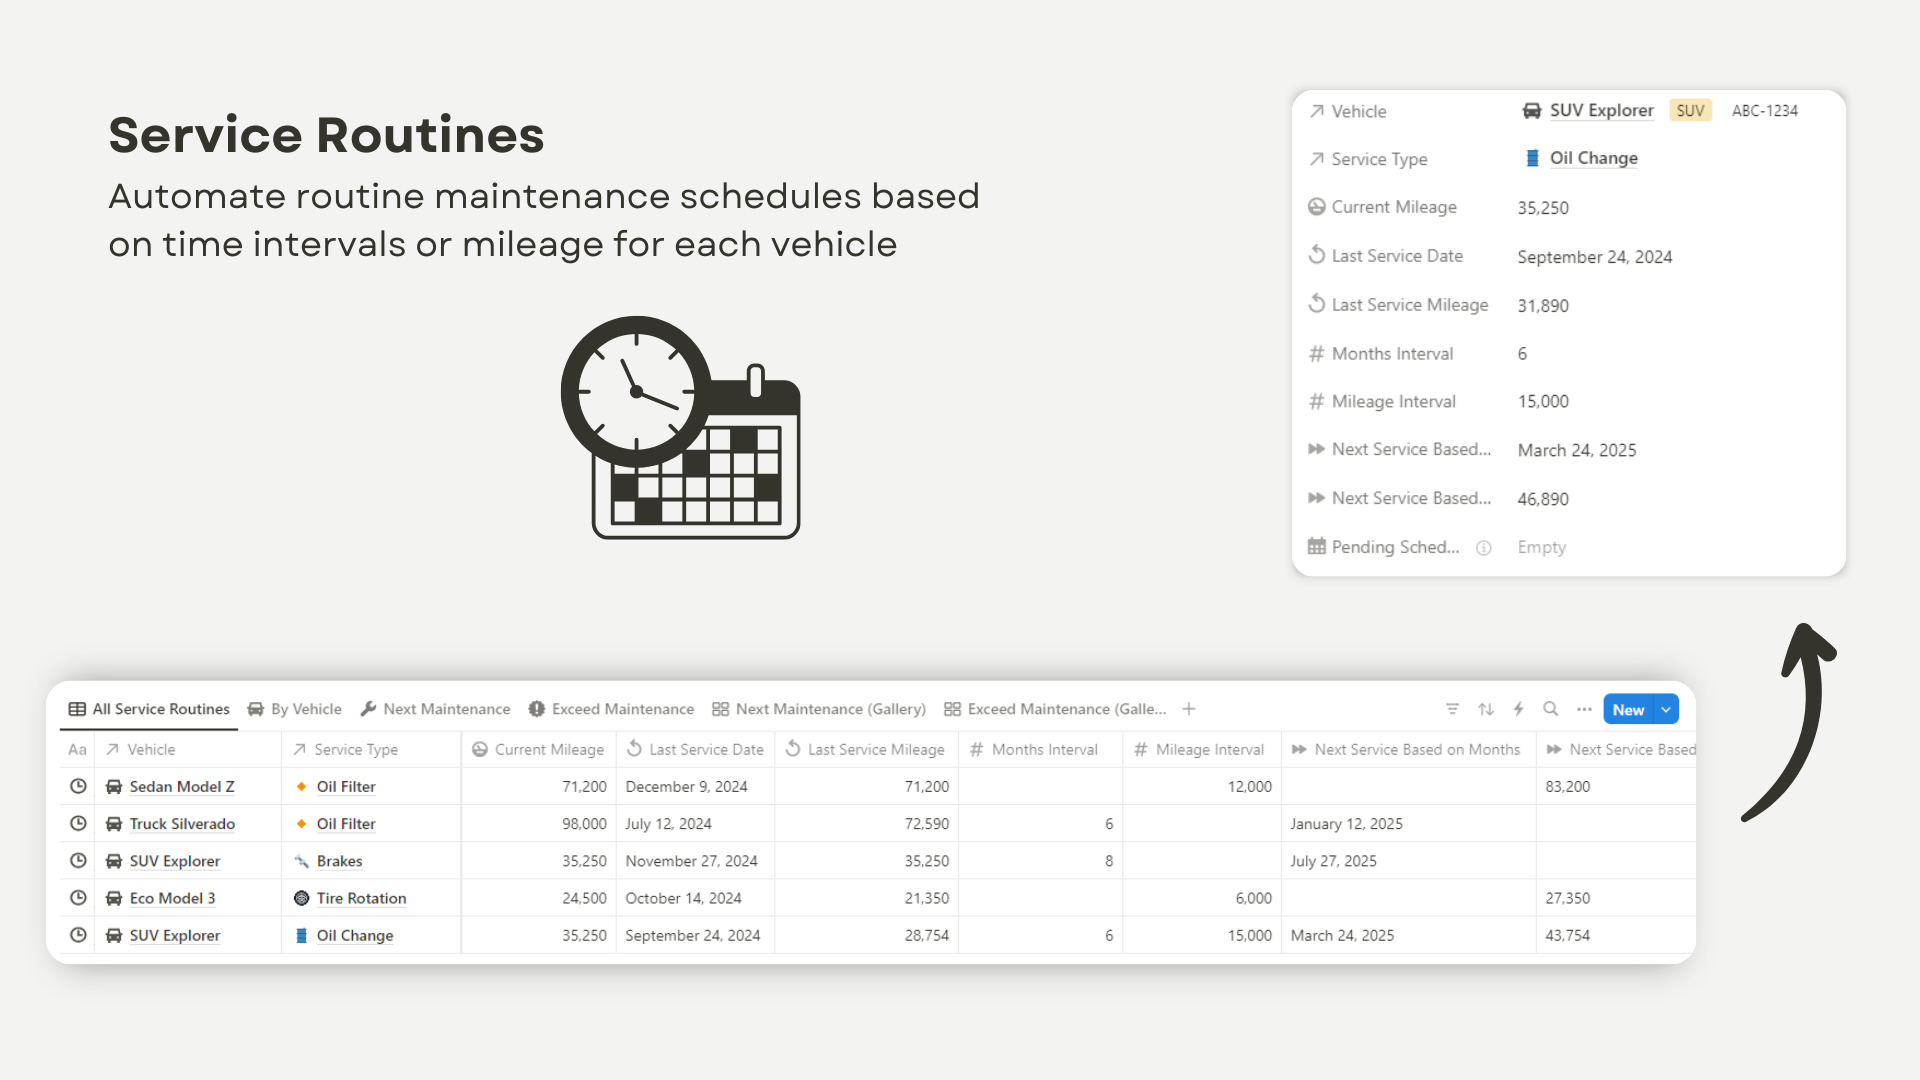Click the car icon beside Eco Model 3
This screenshot has width=1920, height=1080.
(114, 898)
